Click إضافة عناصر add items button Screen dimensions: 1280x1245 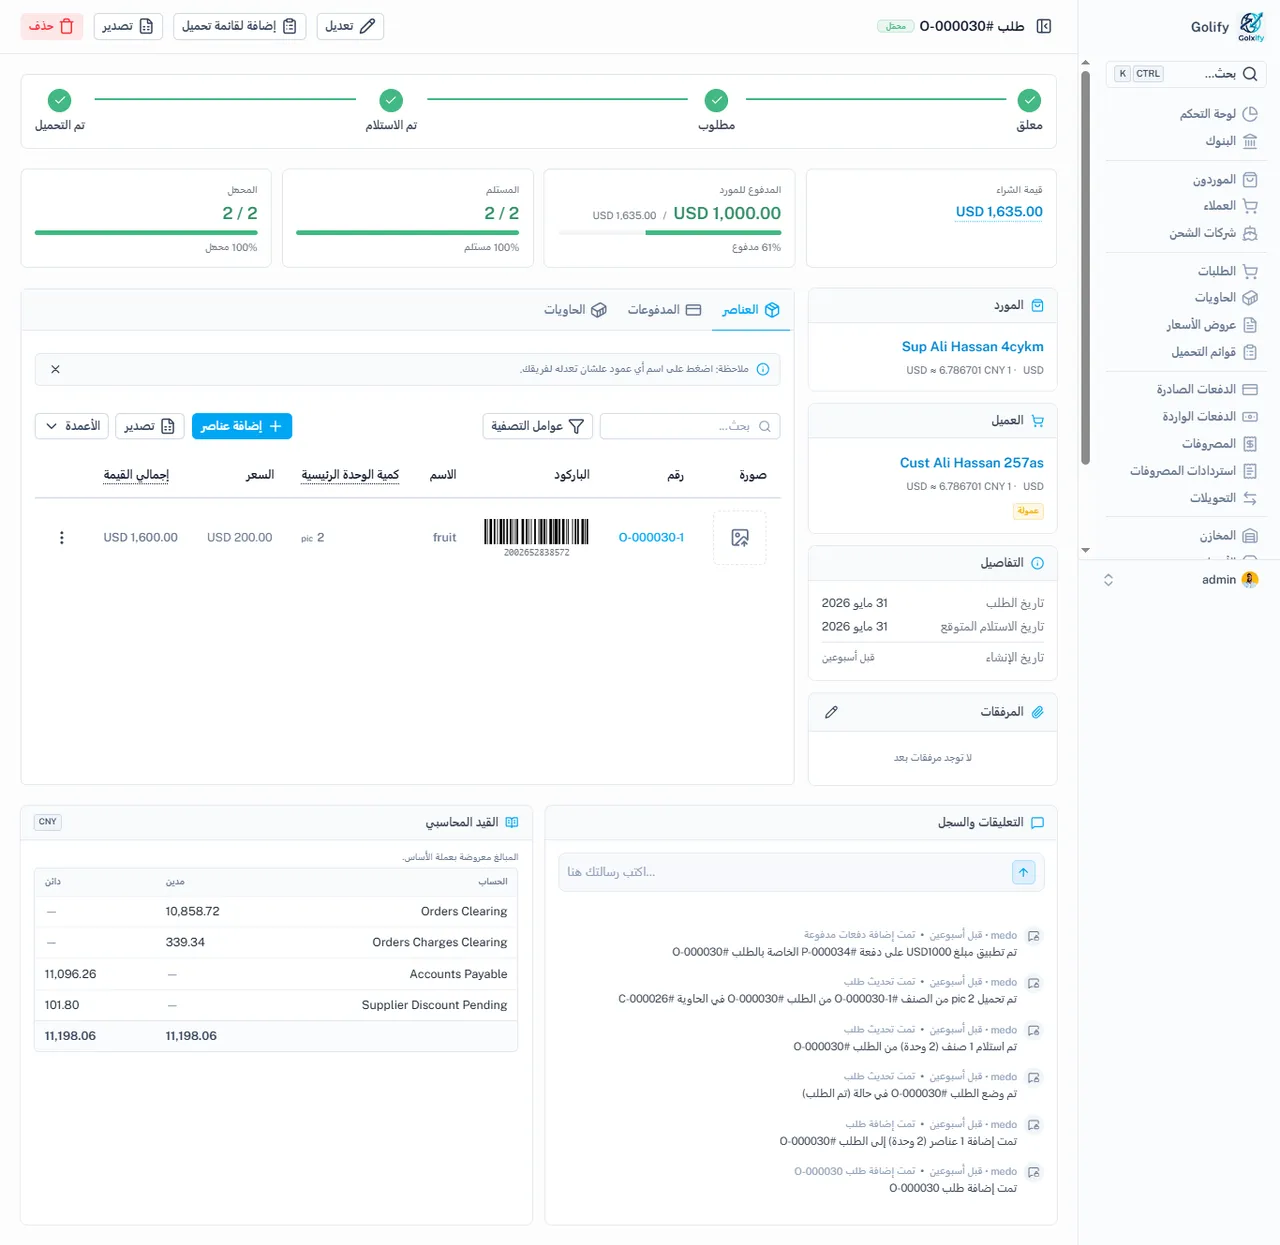click(x=242, y=426)
